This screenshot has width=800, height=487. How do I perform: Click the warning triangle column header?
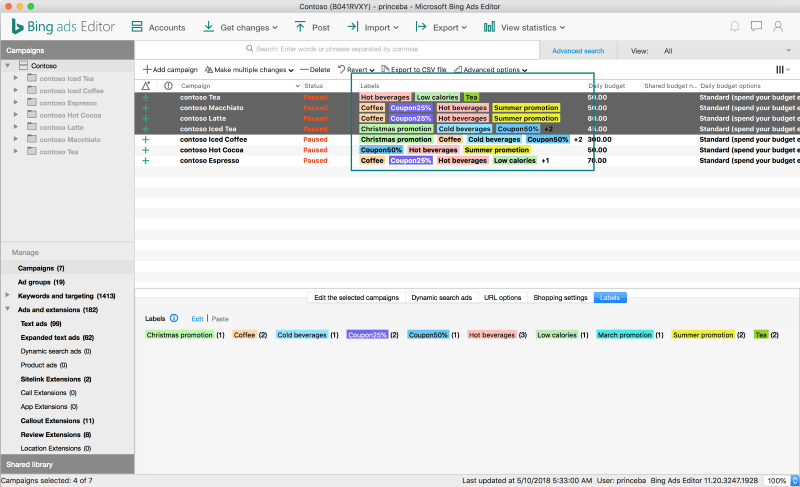146,86
